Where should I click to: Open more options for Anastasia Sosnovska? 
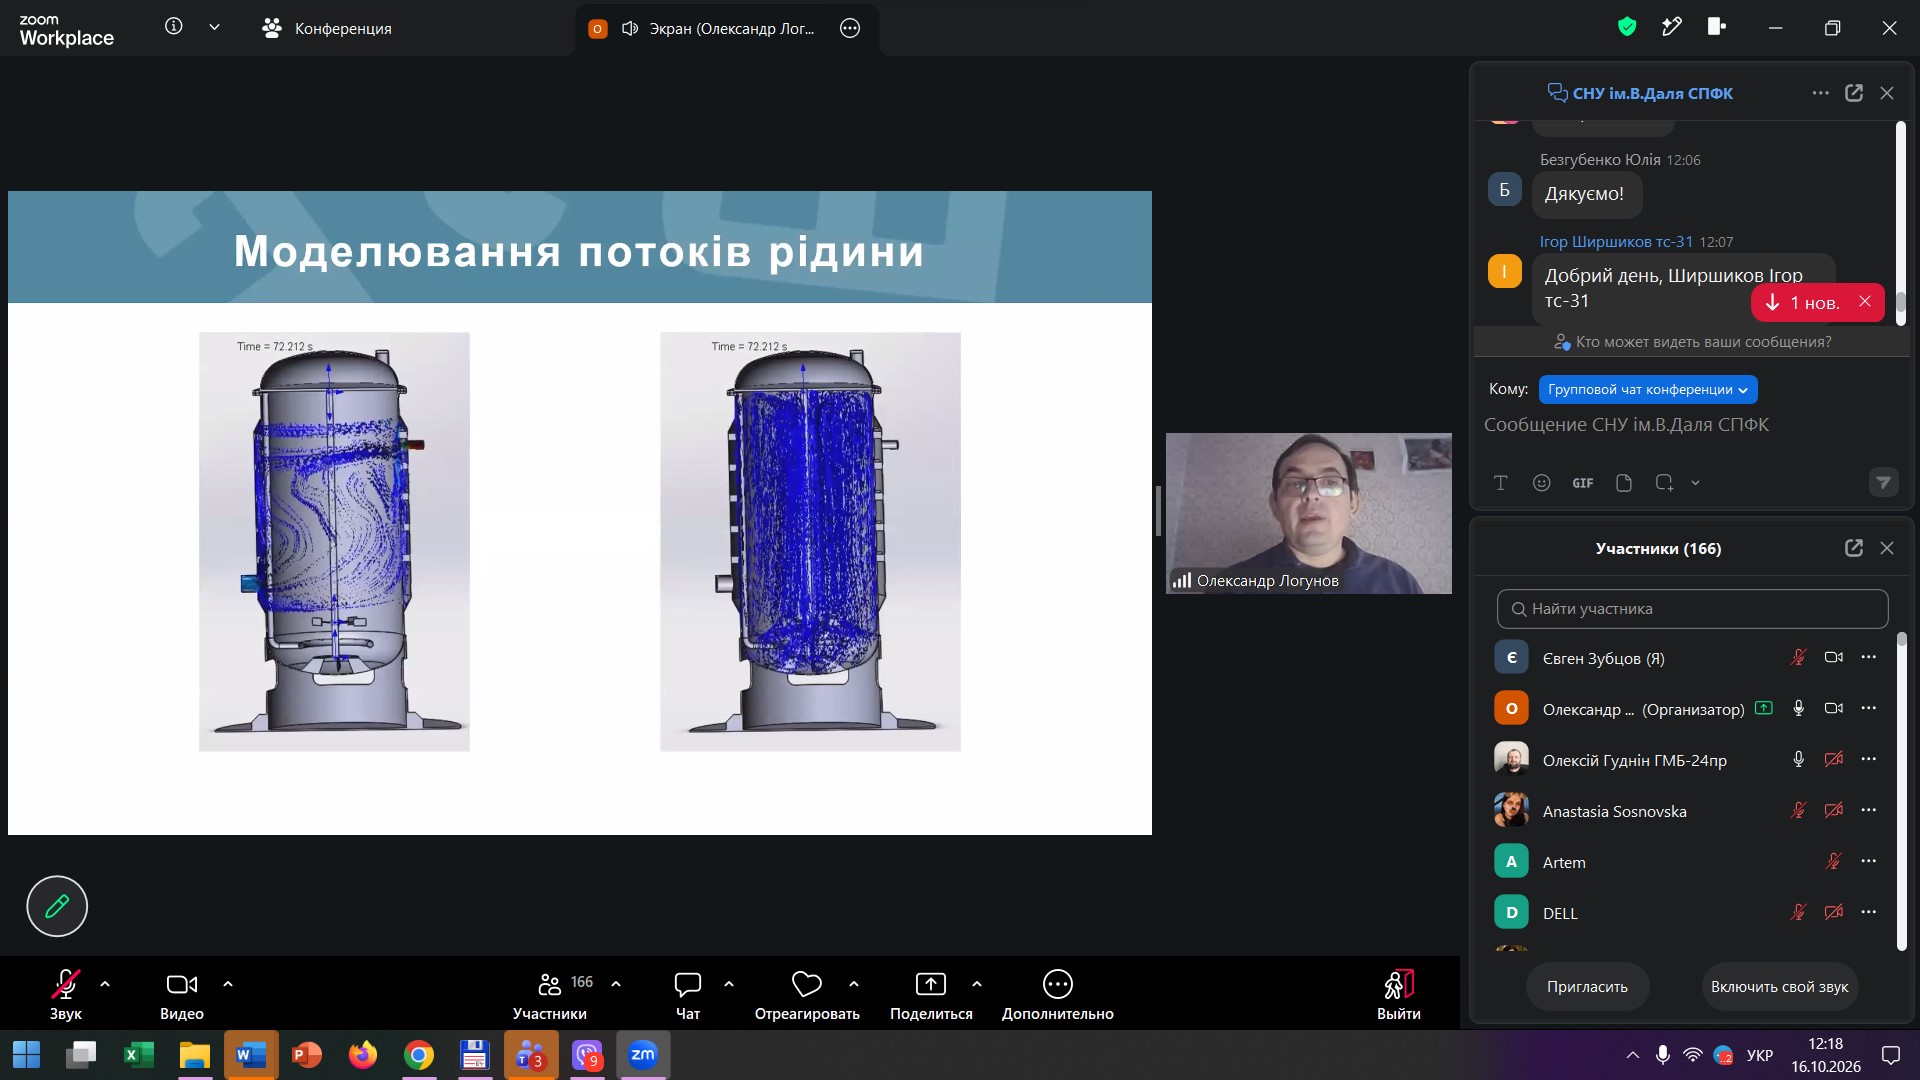coord(1868,810)
